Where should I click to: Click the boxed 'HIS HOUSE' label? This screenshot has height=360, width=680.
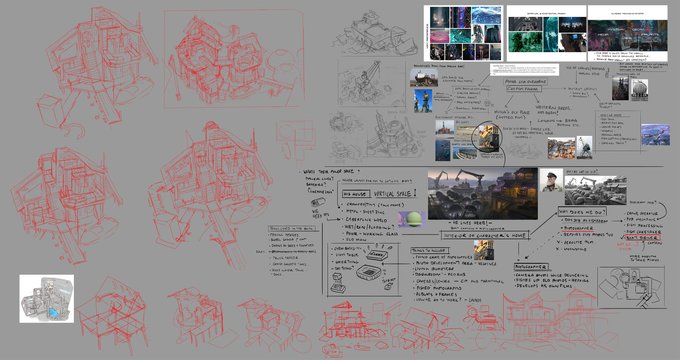coord(356,194)
